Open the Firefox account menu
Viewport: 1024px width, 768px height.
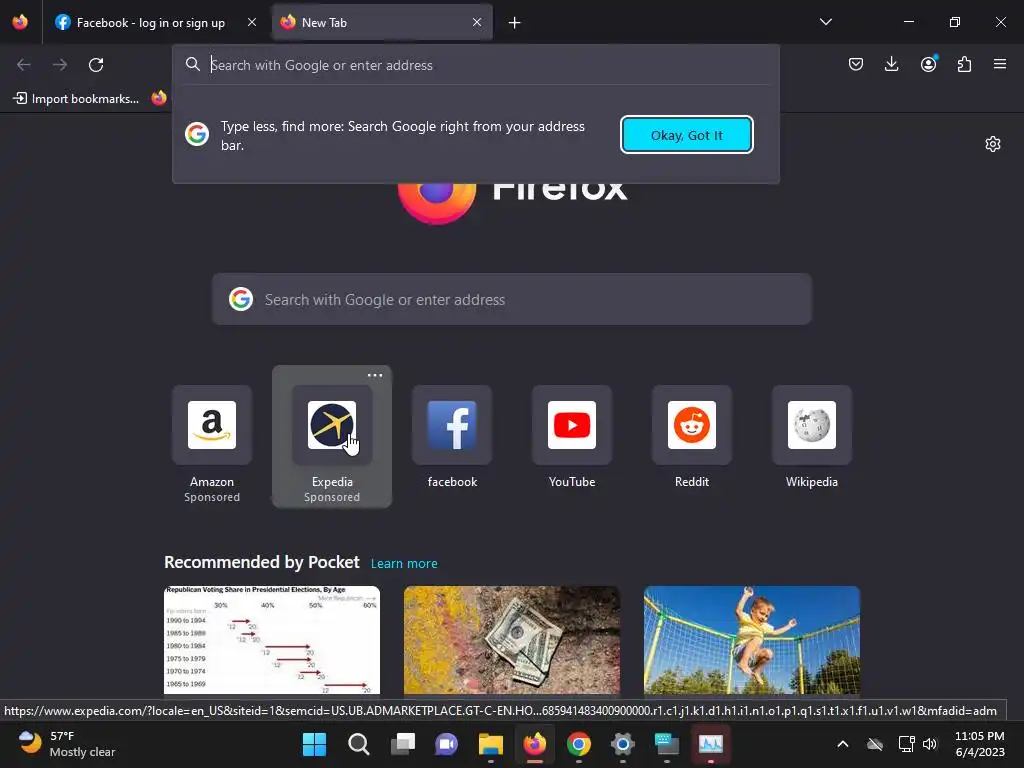928,64
